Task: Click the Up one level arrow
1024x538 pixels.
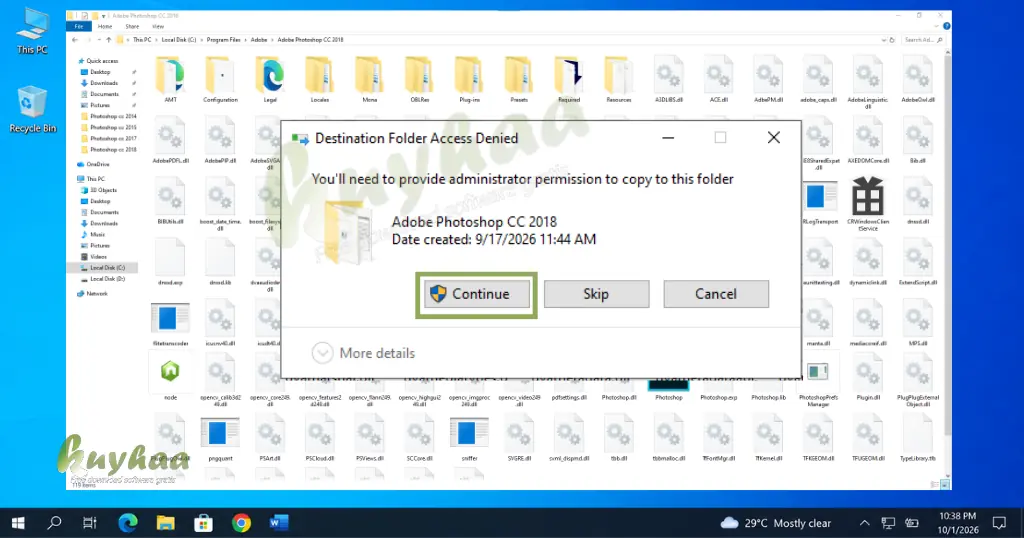Action: point(109,40)
